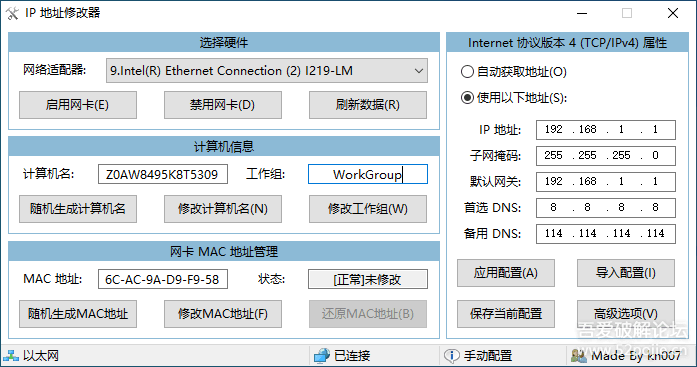The image size is (697, 367).
Task: Focus the MAC 地址 input field
Action: (163, 279)
